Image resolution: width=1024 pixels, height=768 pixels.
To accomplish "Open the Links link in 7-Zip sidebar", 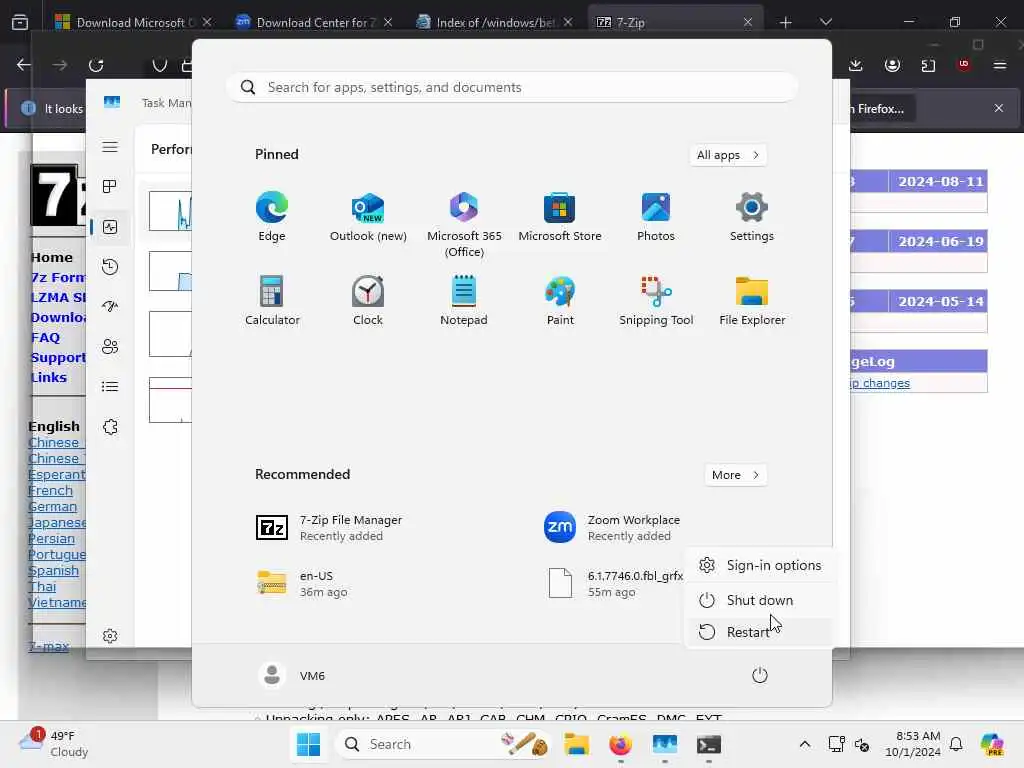I will pos(48,377).
